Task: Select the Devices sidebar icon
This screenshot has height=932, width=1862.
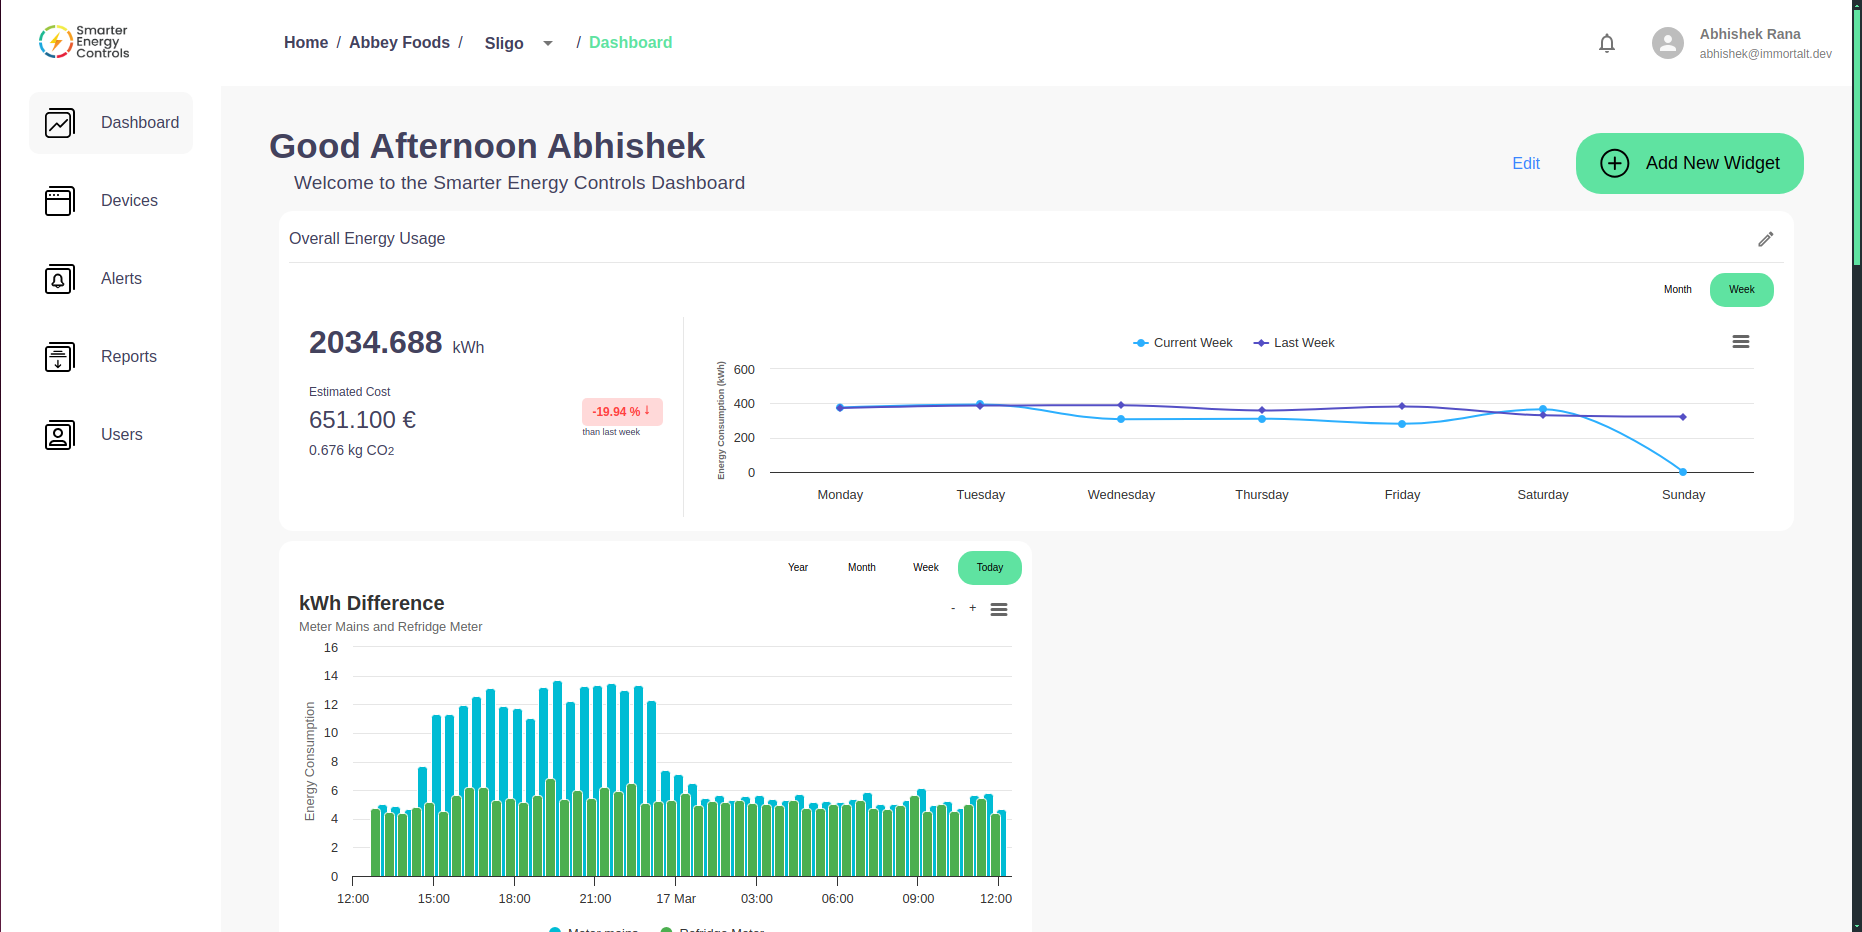Action: tap(60, 200)
